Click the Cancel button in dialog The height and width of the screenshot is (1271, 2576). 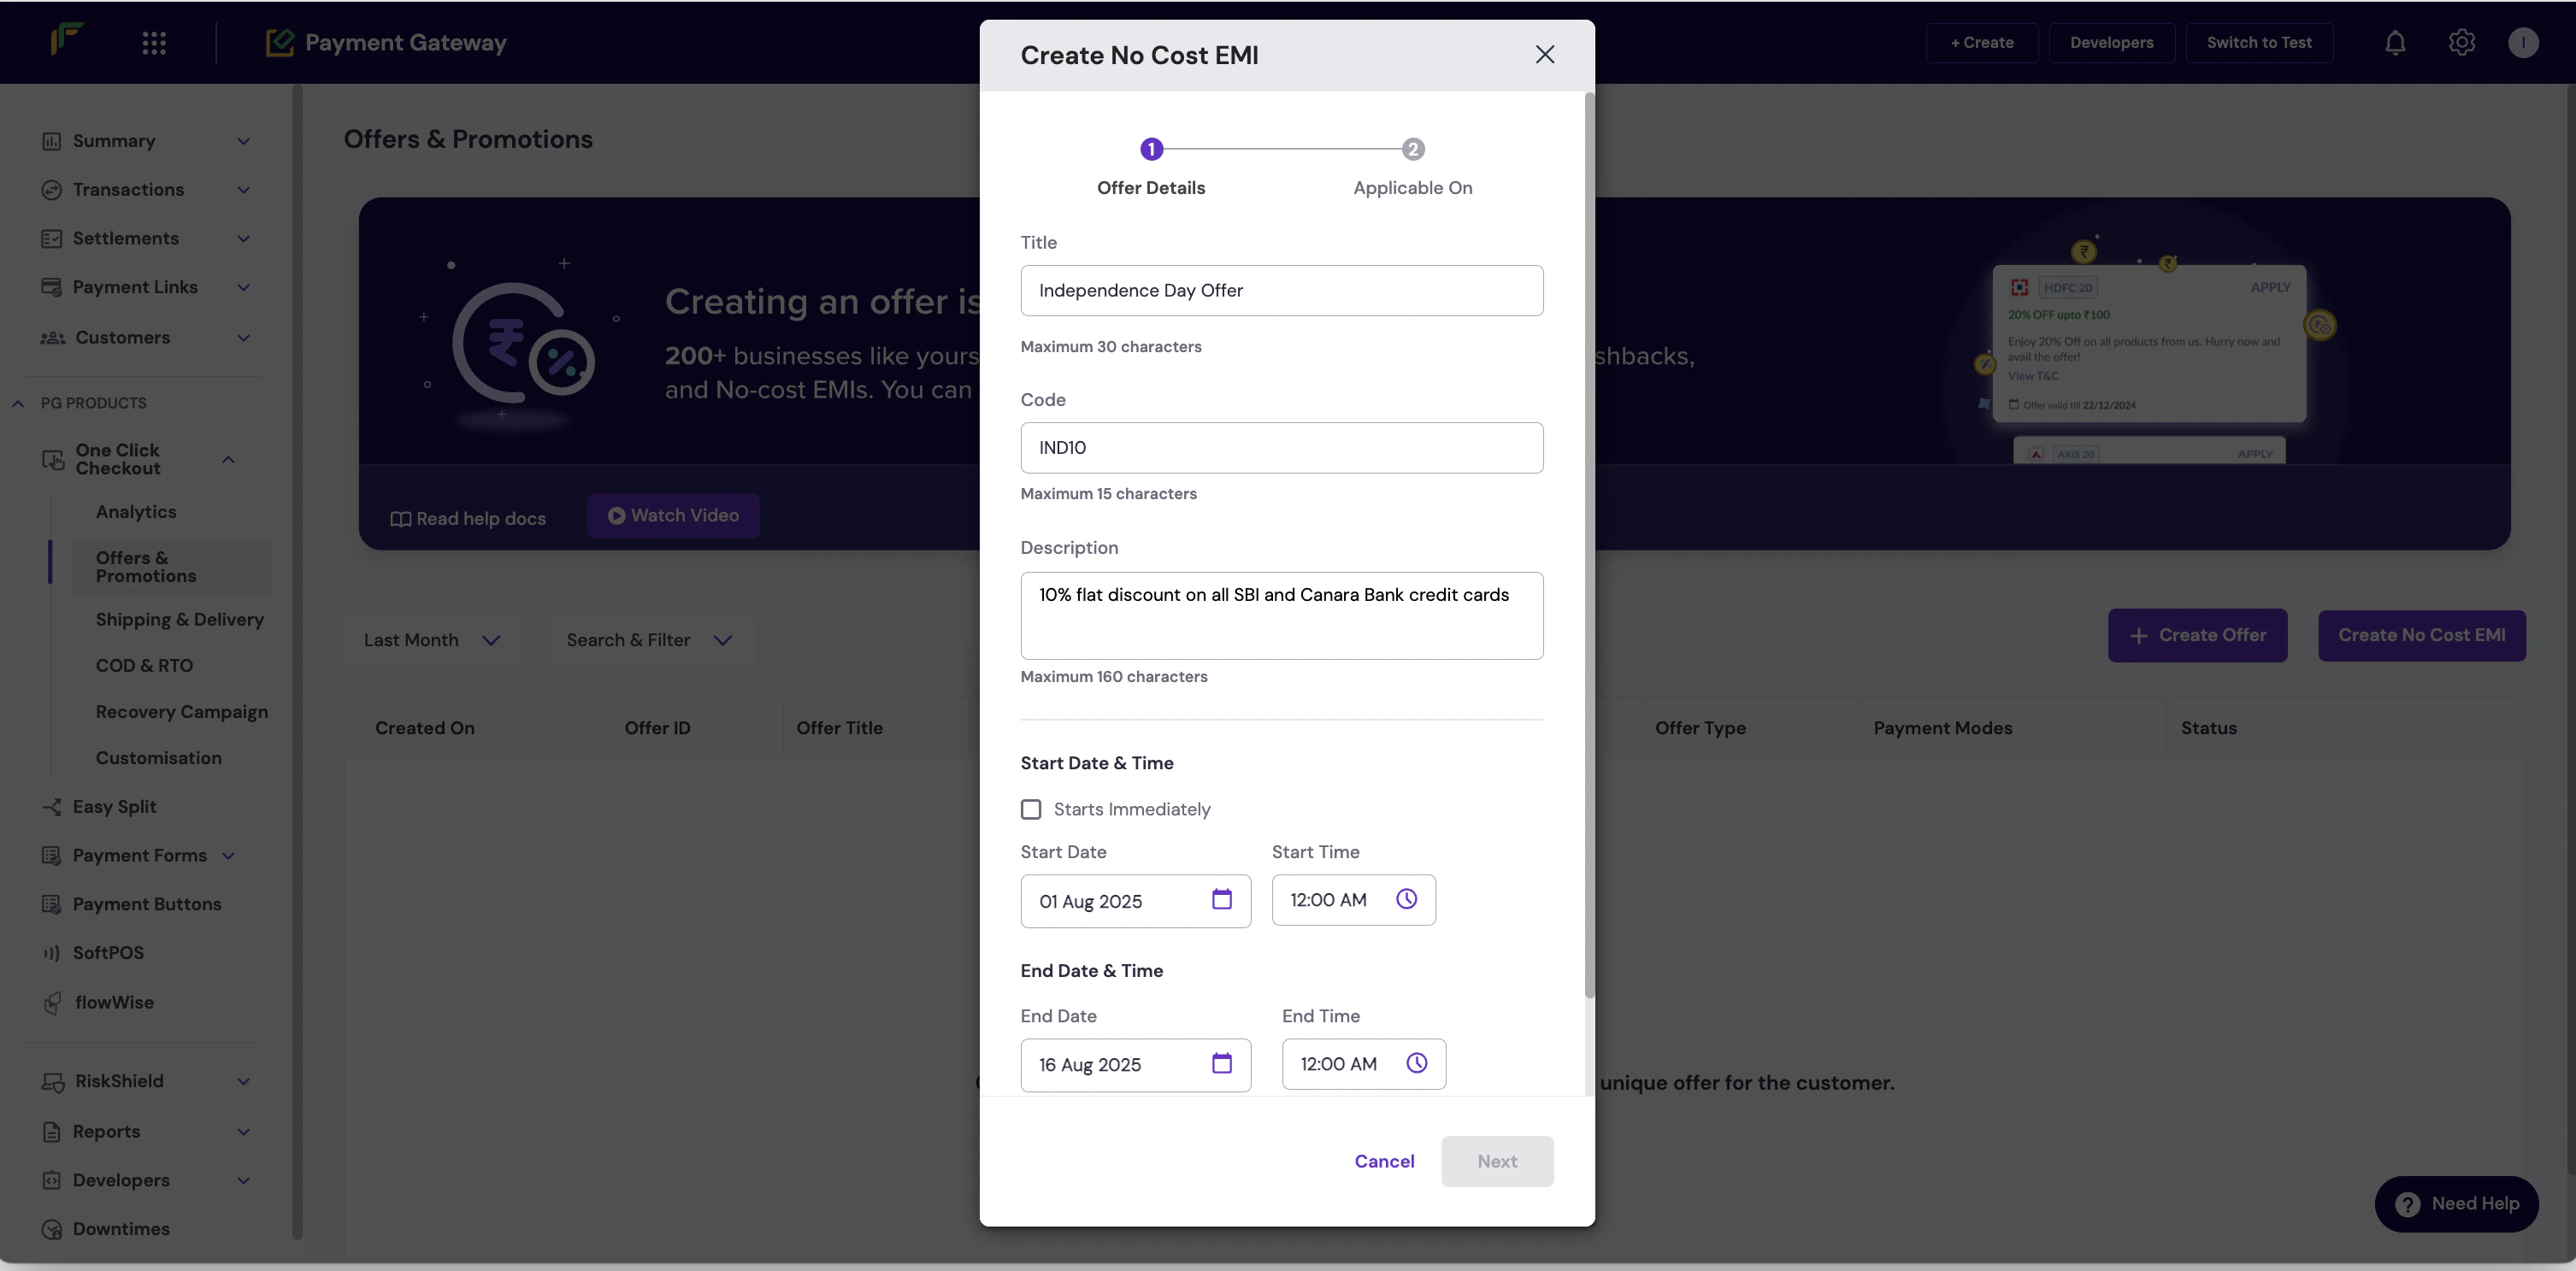pos(1384,1162)
